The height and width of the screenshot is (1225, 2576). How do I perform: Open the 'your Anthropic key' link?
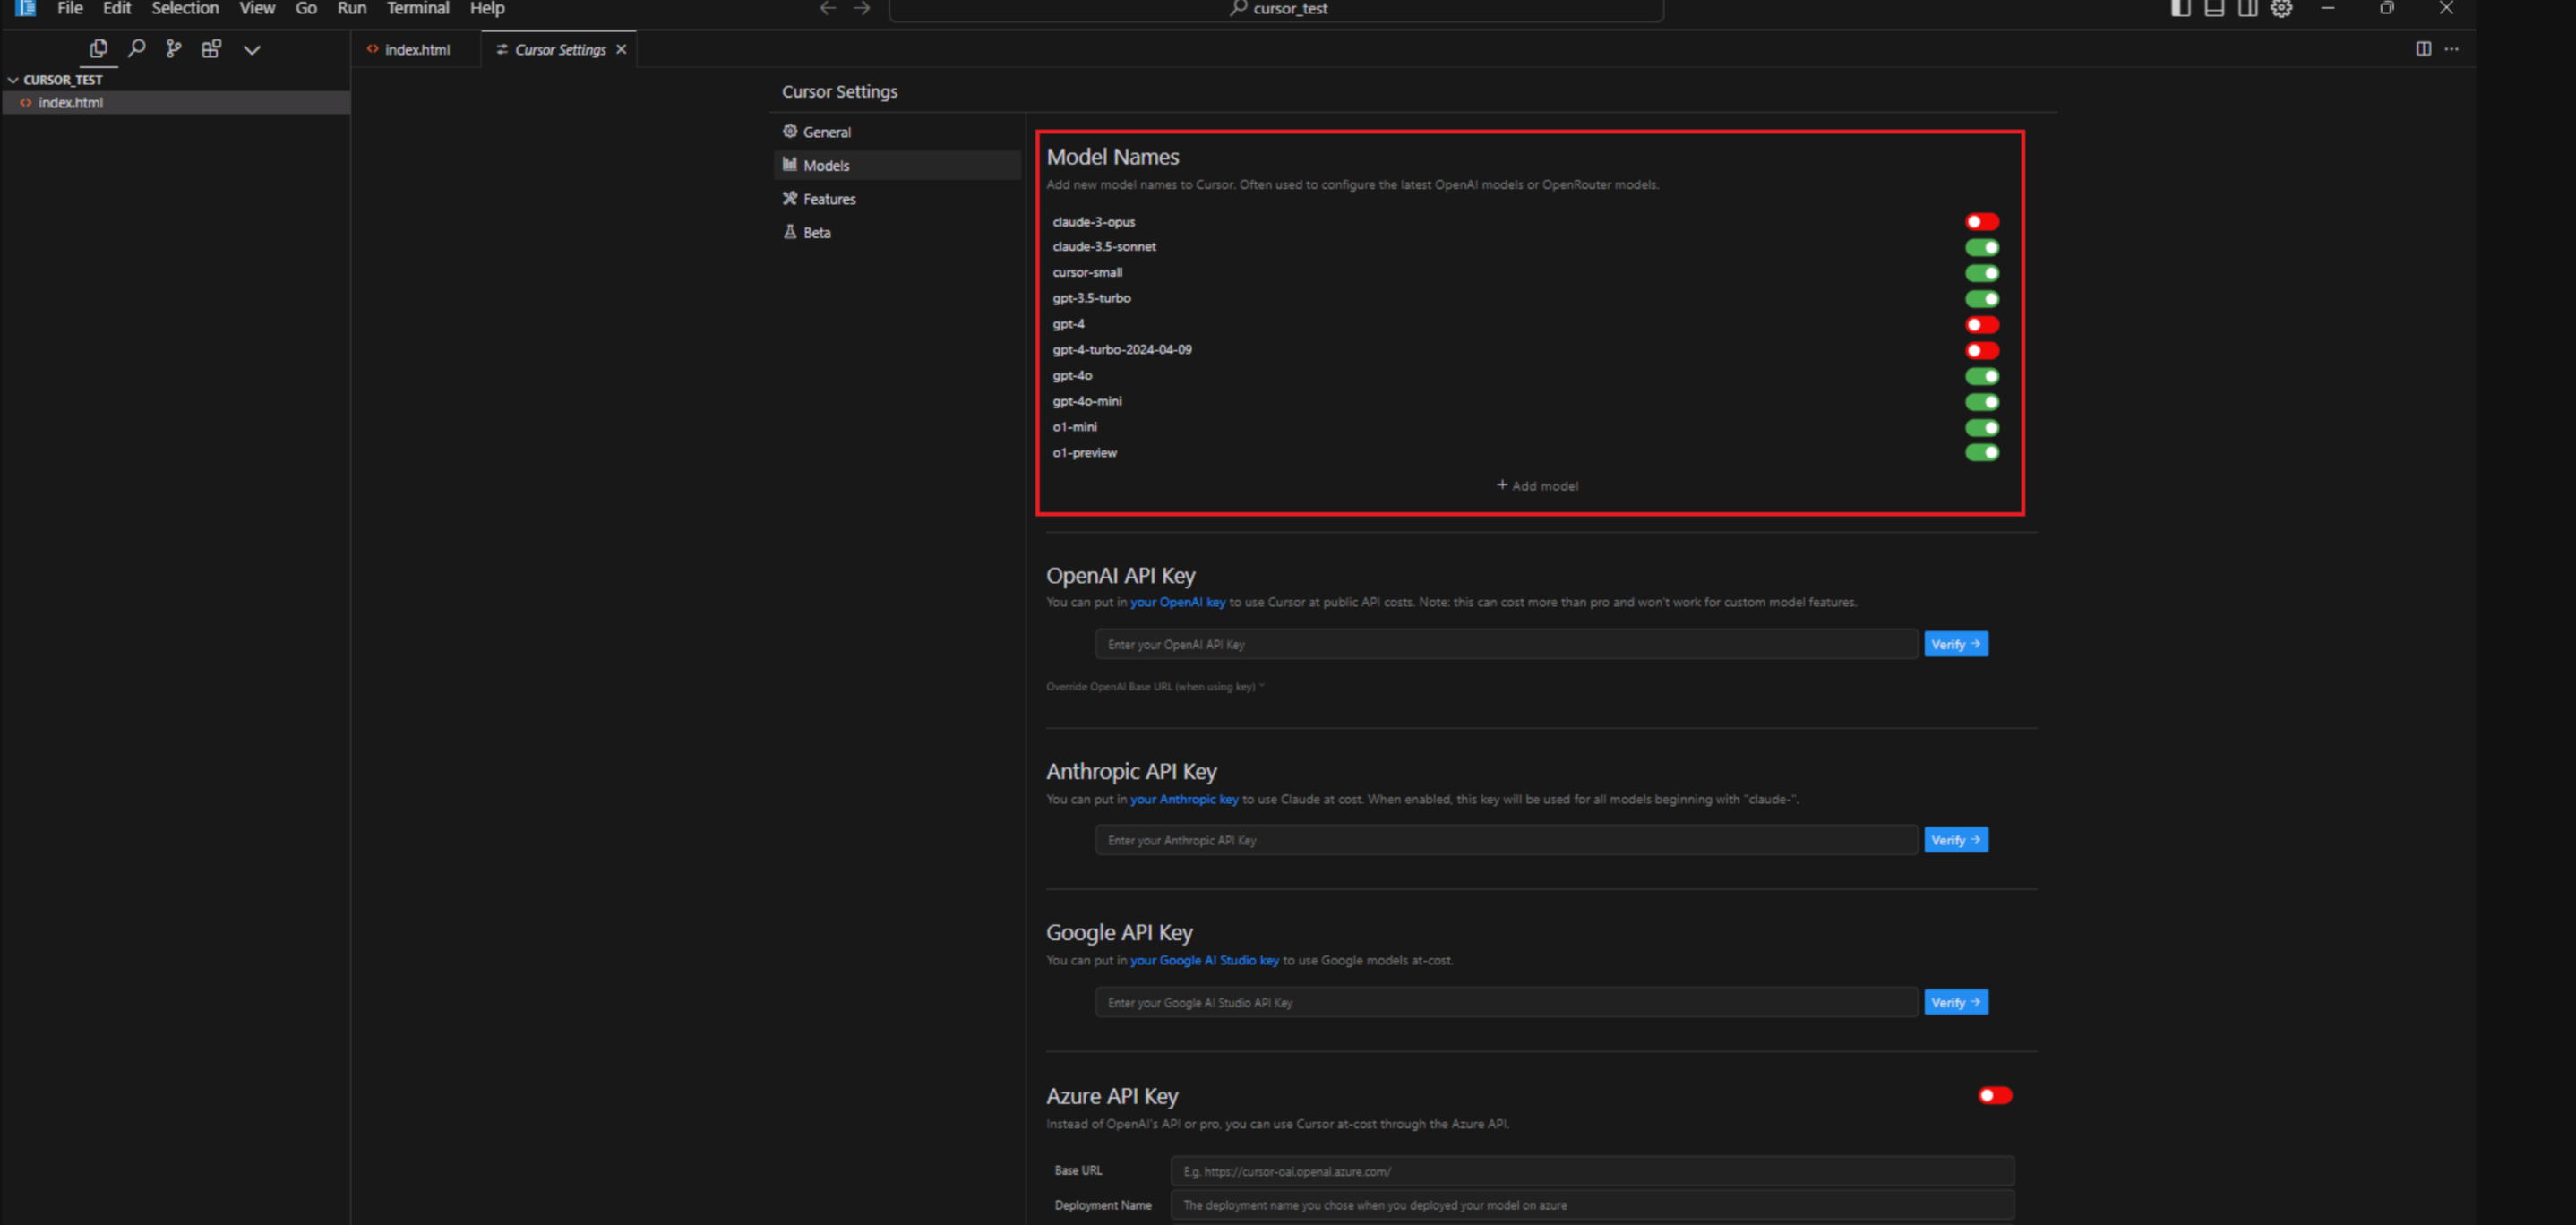tap(1184, 799)
